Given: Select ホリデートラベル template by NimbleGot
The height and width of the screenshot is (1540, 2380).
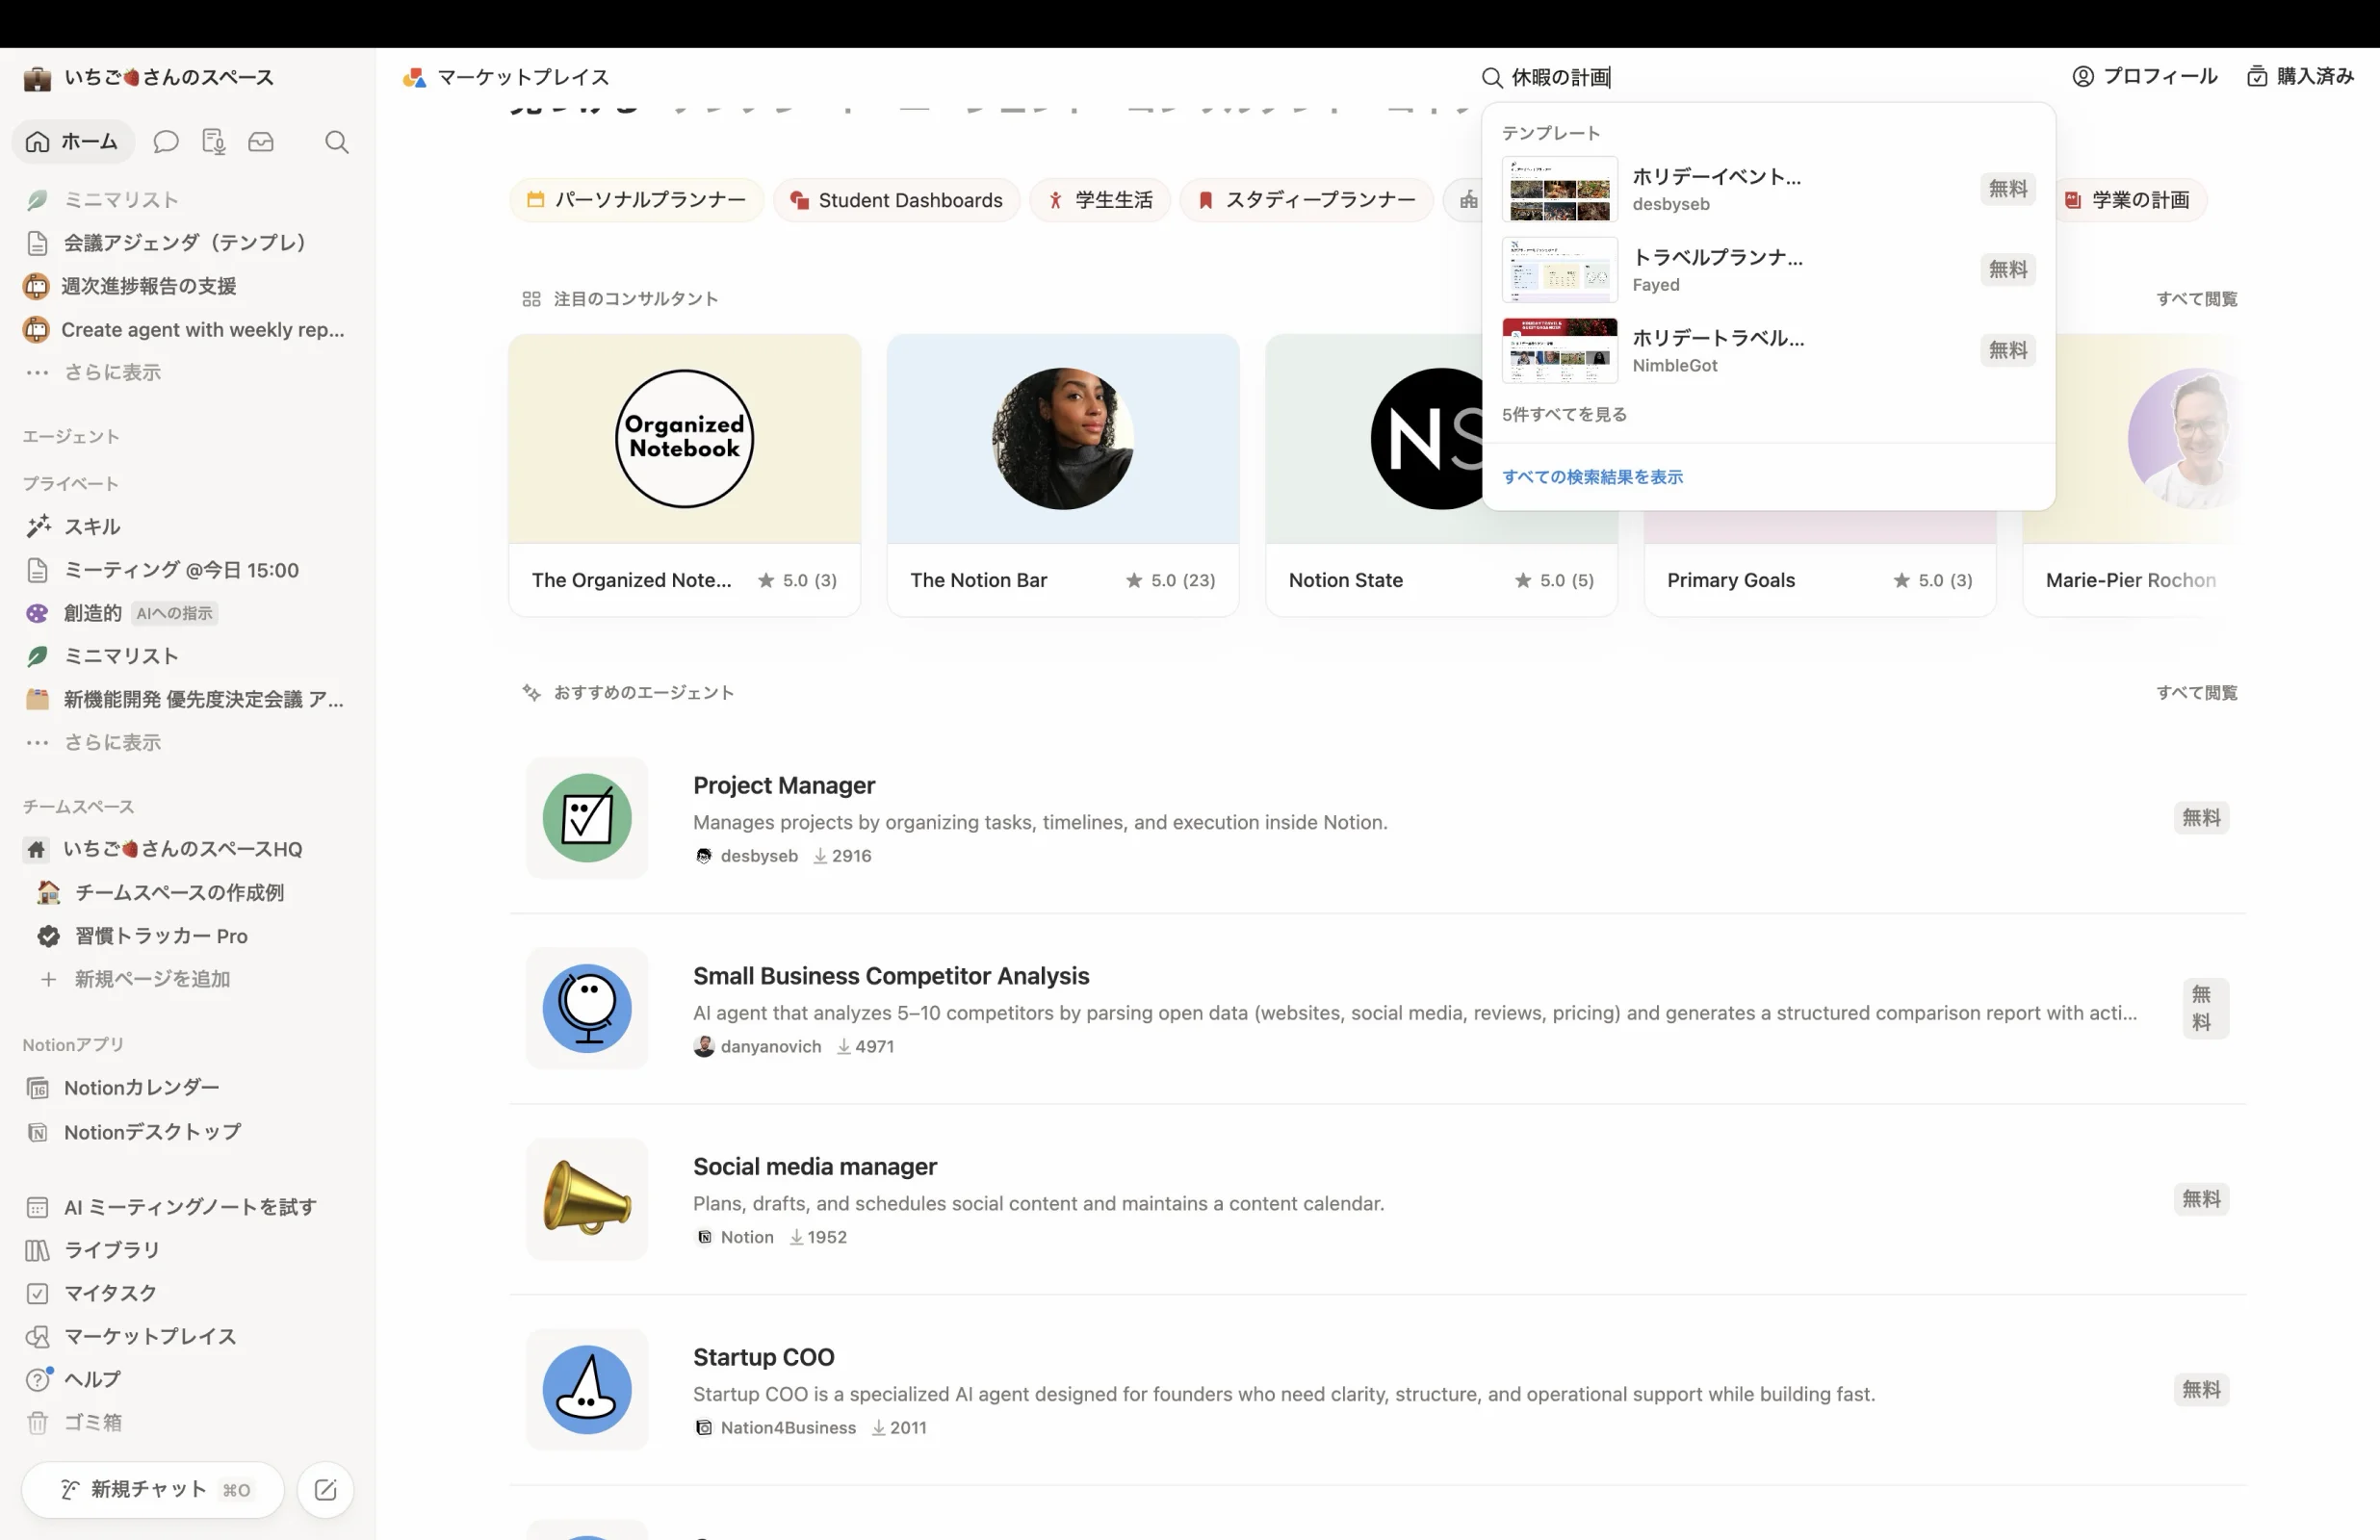Looking at the screenshot, I should click(x=1768, y=351).
